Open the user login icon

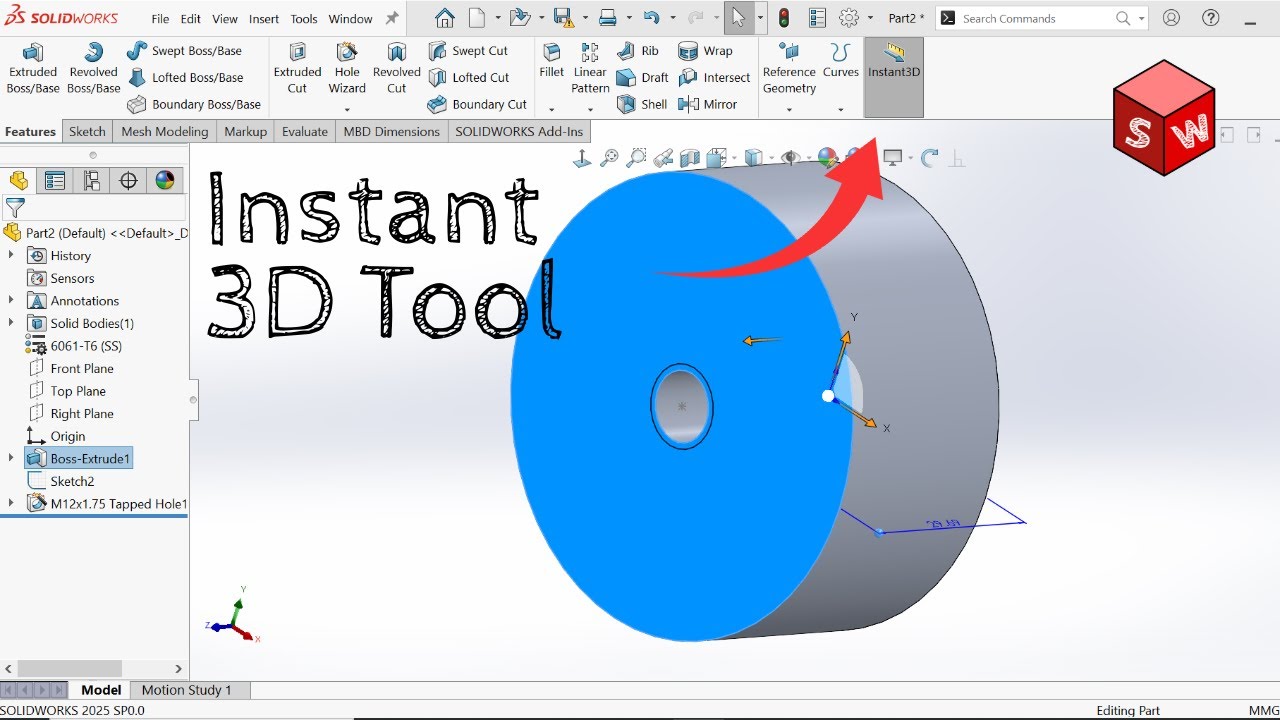click(x=1171, y=18)
